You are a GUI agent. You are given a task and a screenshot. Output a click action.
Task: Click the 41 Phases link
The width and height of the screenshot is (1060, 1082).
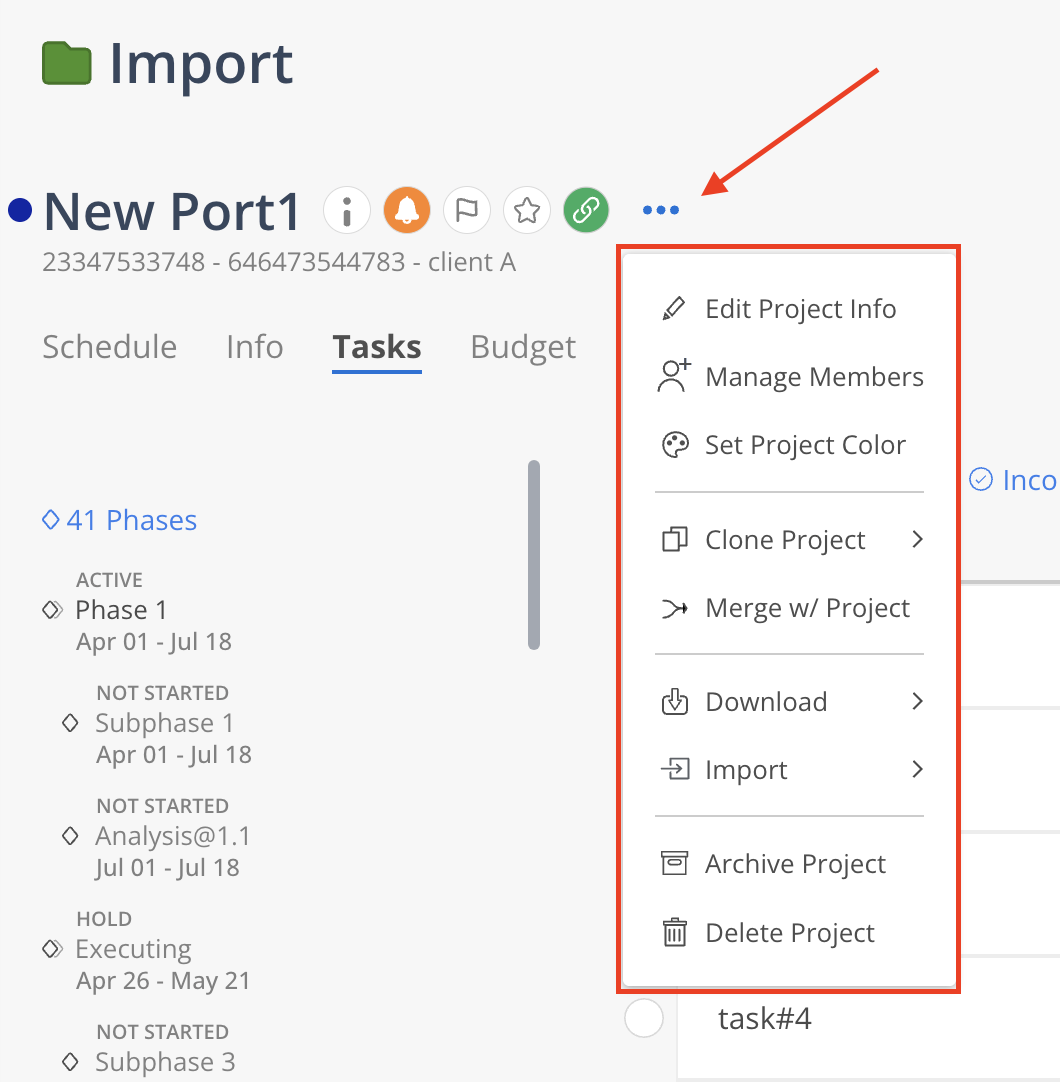point(131,521)
